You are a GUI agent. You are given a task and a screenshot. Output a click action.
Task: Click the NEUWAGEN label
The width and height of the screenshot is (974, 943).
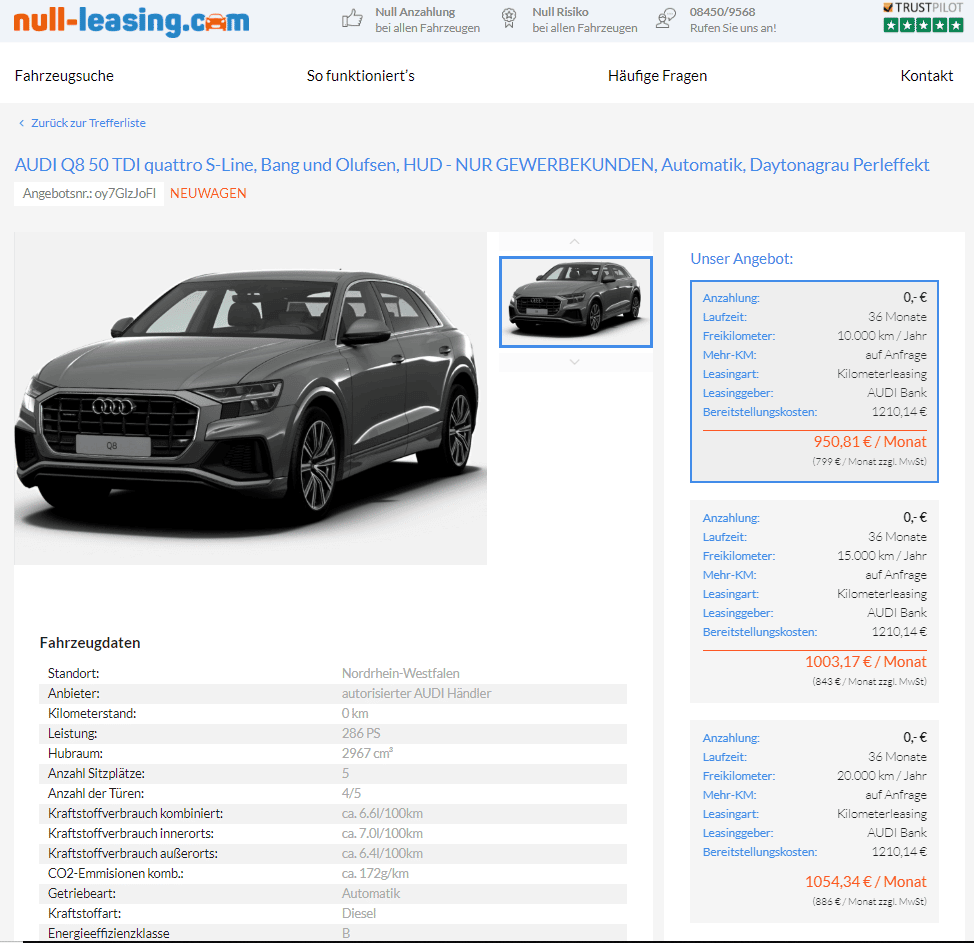pos(208,193)
